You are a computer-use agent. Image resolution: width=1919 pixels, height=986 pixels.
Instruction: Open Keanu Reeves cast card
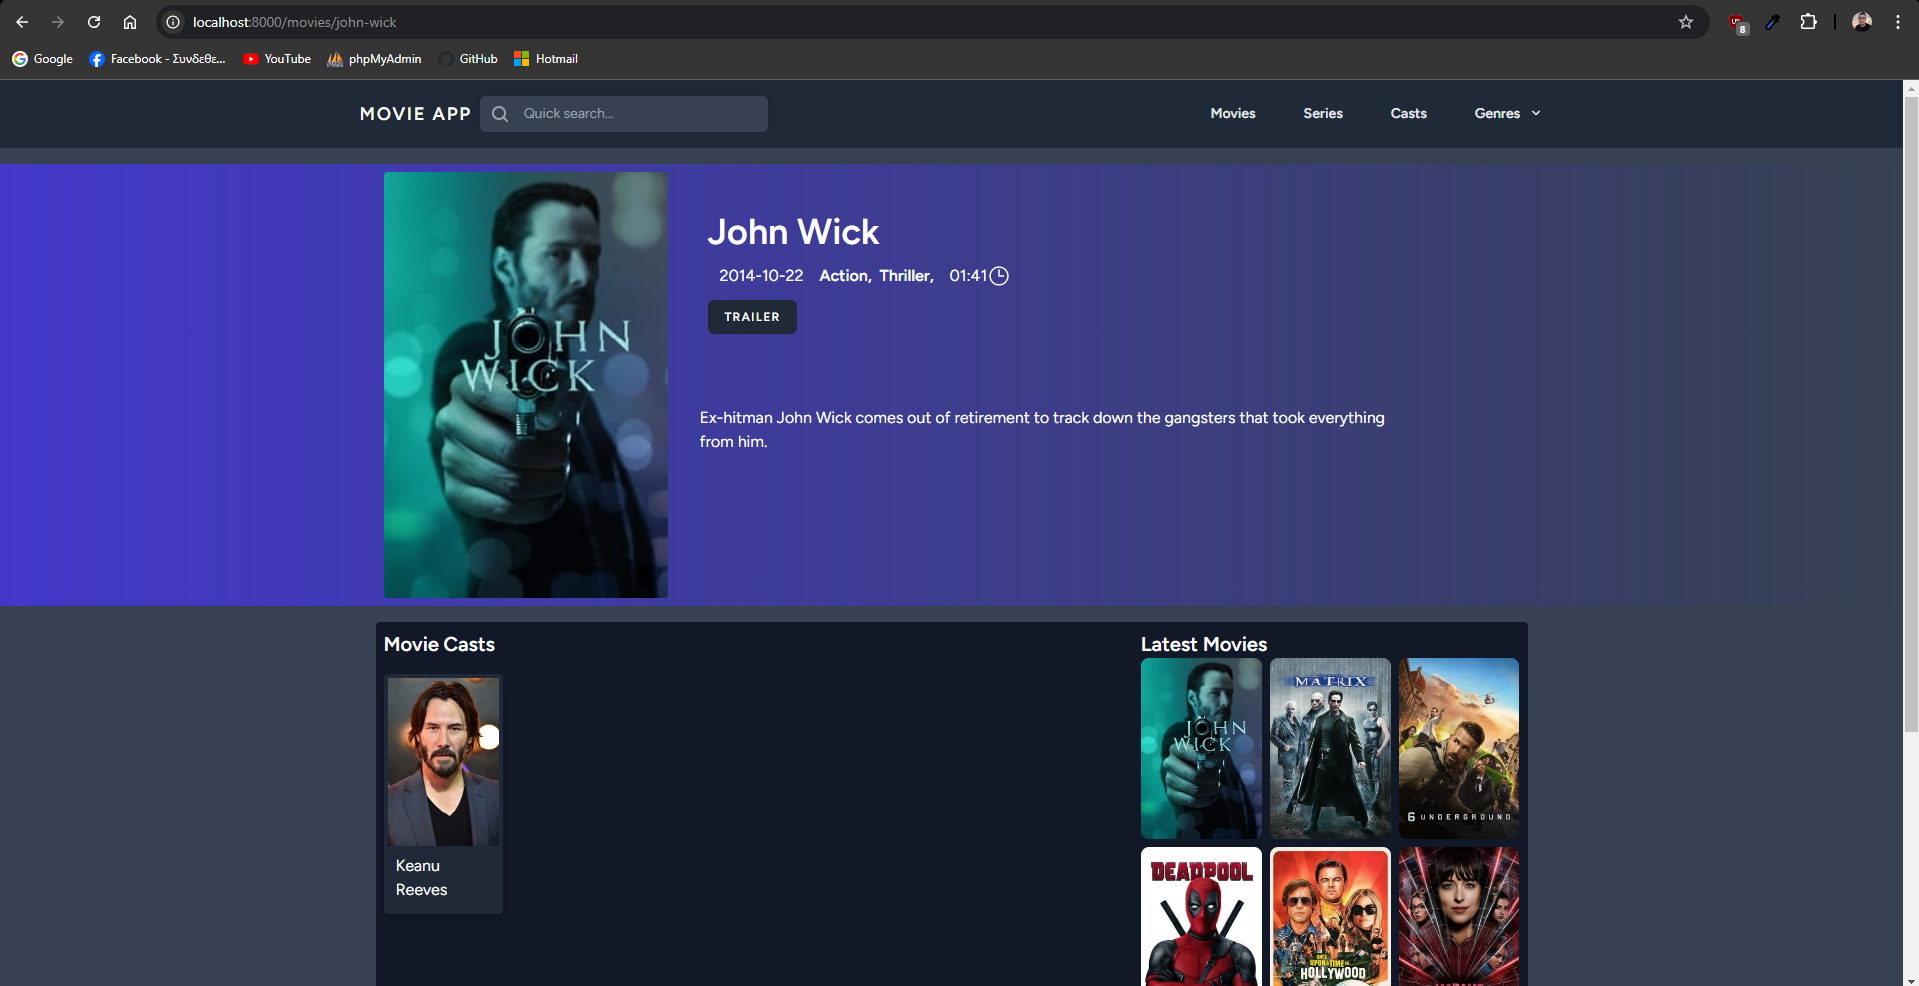(443, 792)
